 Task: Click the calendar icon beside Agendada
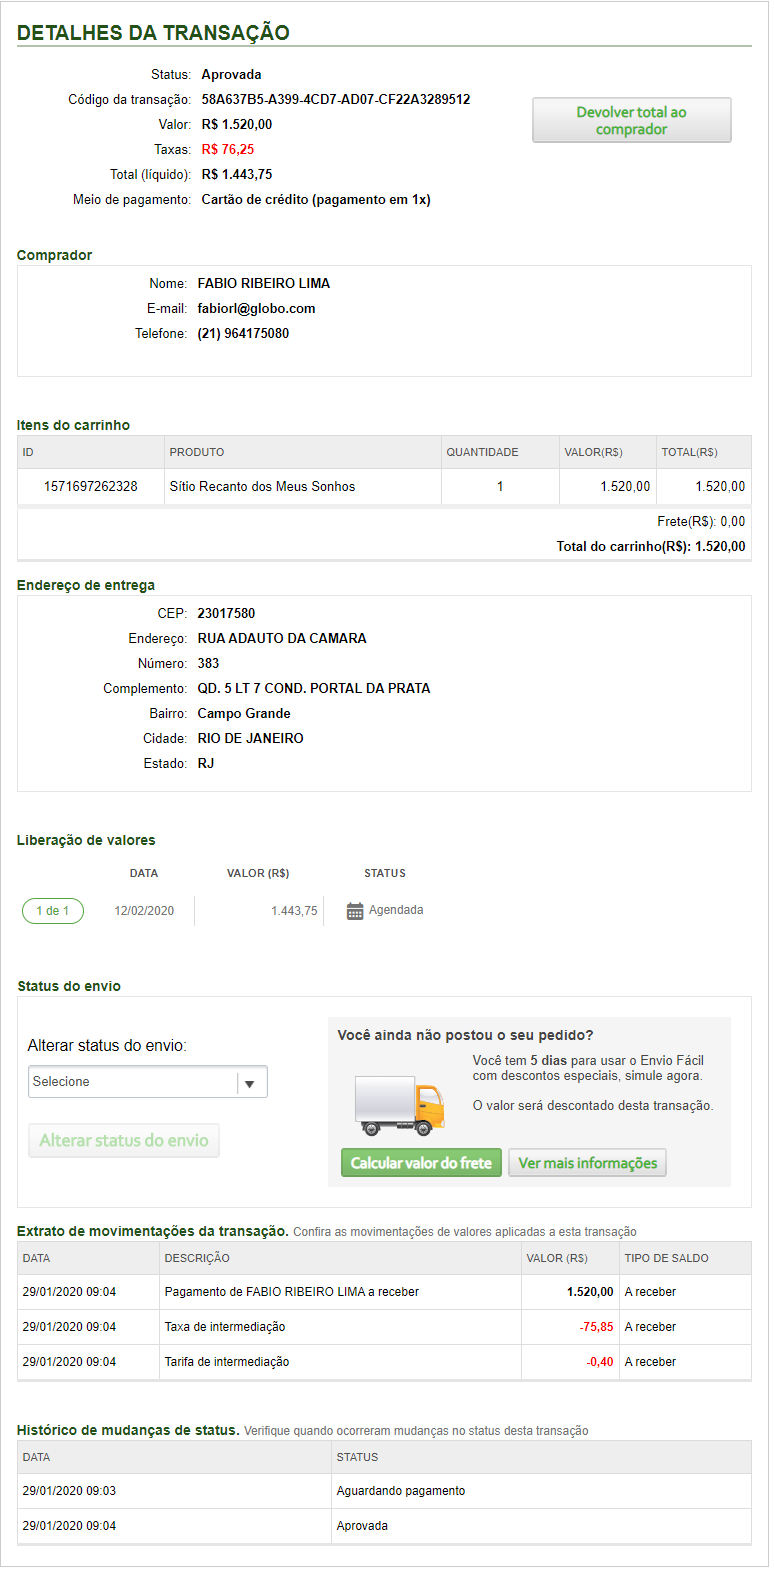(x=355, y=911)
